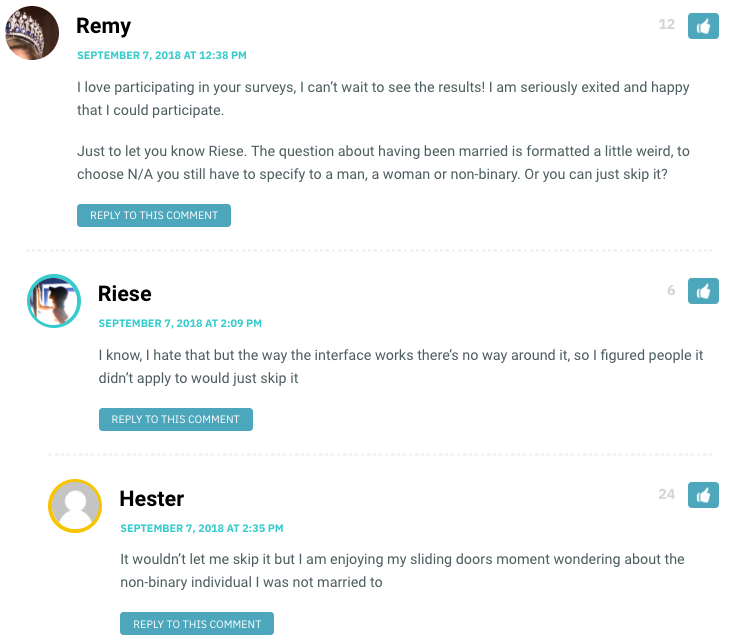The height and width of the screenshot is (644, 731).
Task: Reply to Riese's comment
Action: pyautogui.click(x=176, y=419)
